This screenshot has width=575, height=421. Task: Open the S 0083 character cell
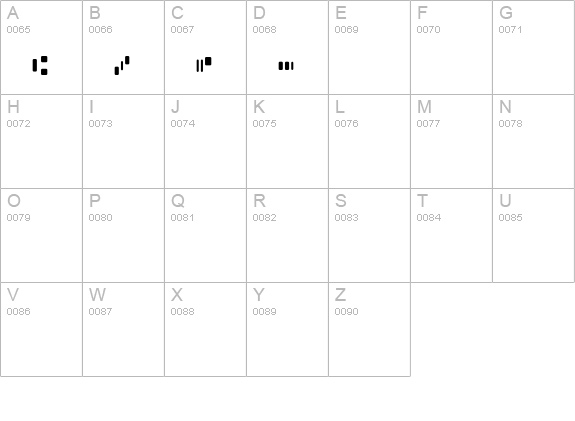(x=369, y=235)
